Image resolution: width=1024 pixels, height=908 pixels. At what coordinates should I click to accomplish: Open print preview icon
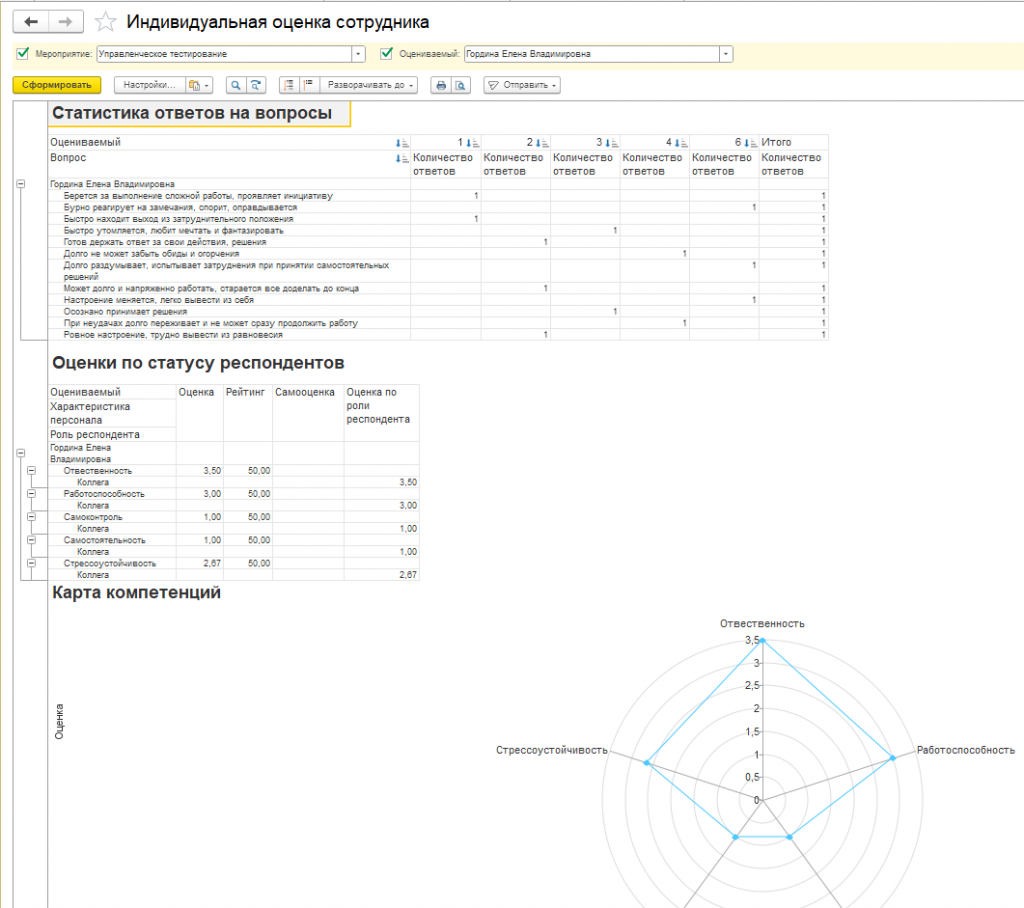pyautogui.click(x=460, y=85)
